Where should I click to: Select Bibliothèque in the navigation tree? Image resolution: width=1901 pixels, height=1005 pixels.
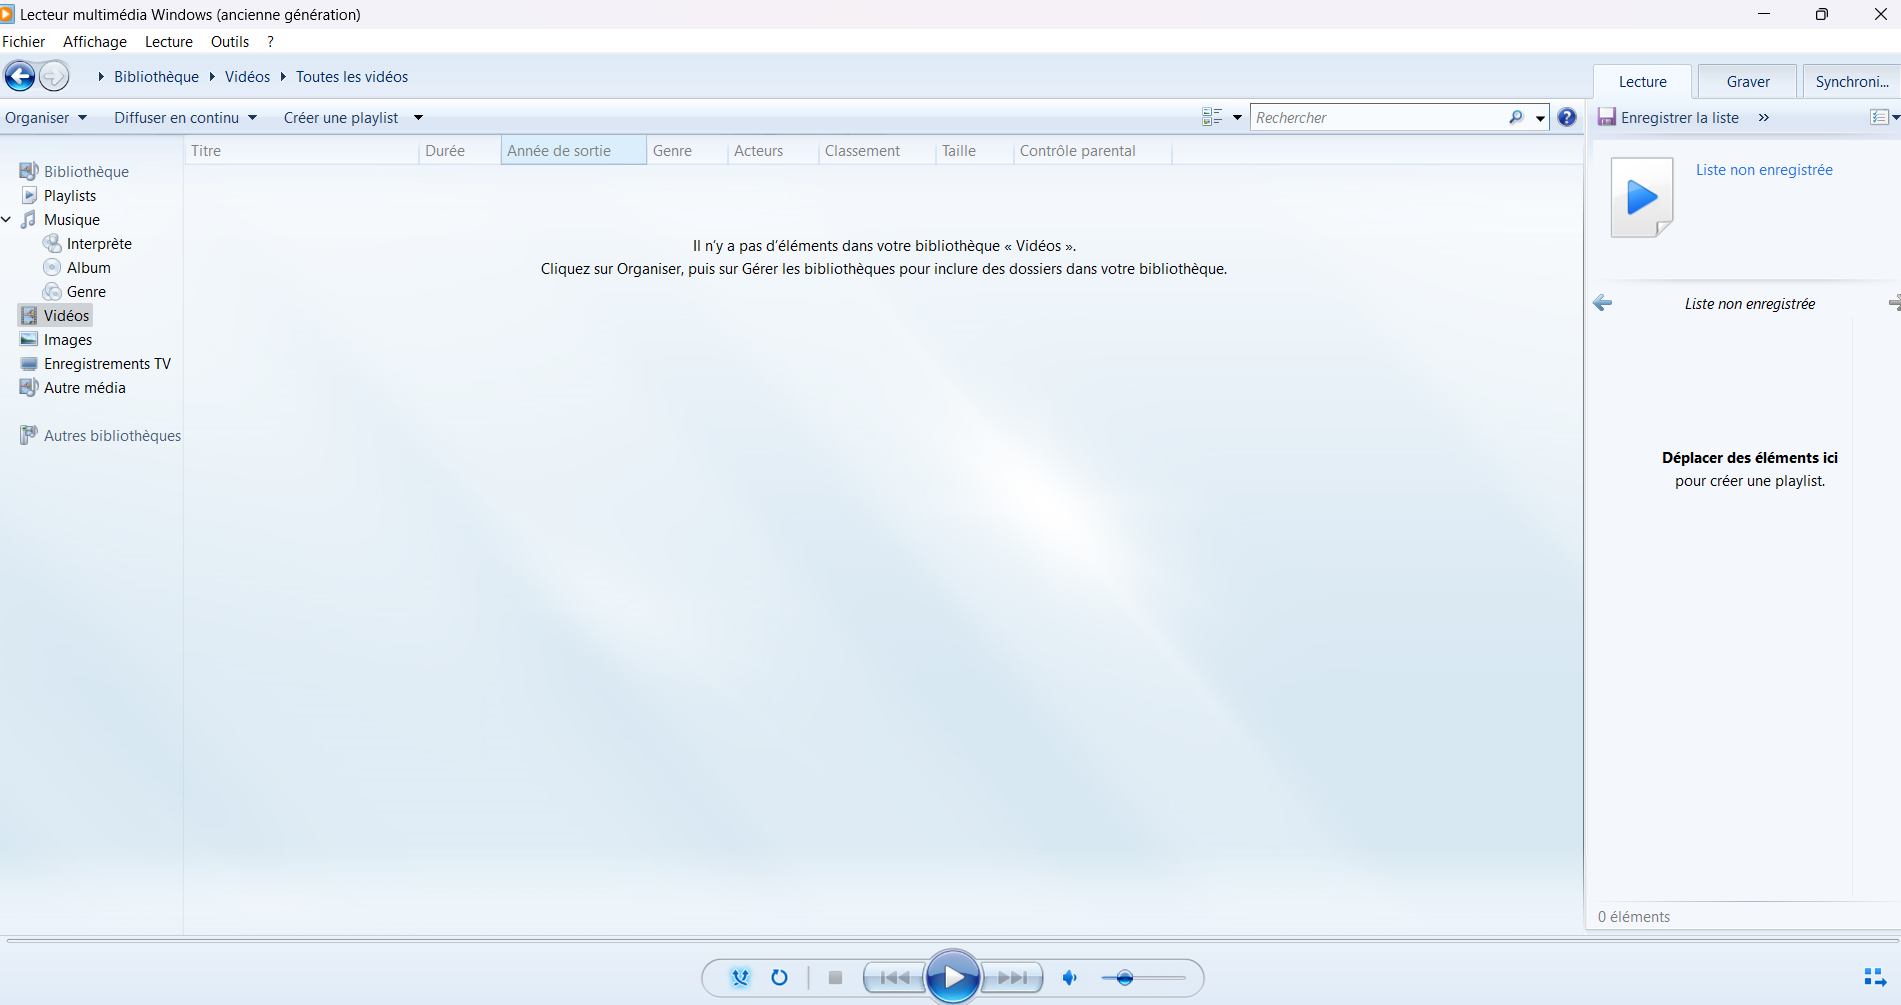coord(86,171)
